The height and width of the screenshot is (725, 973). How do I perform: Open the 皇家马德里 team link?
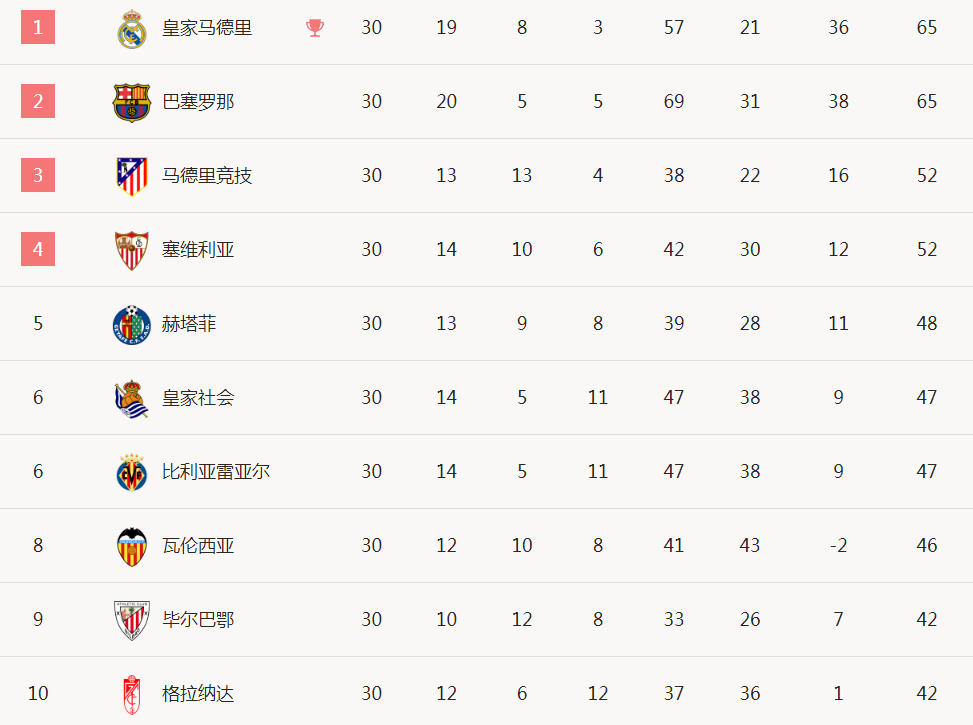(207, 28)
